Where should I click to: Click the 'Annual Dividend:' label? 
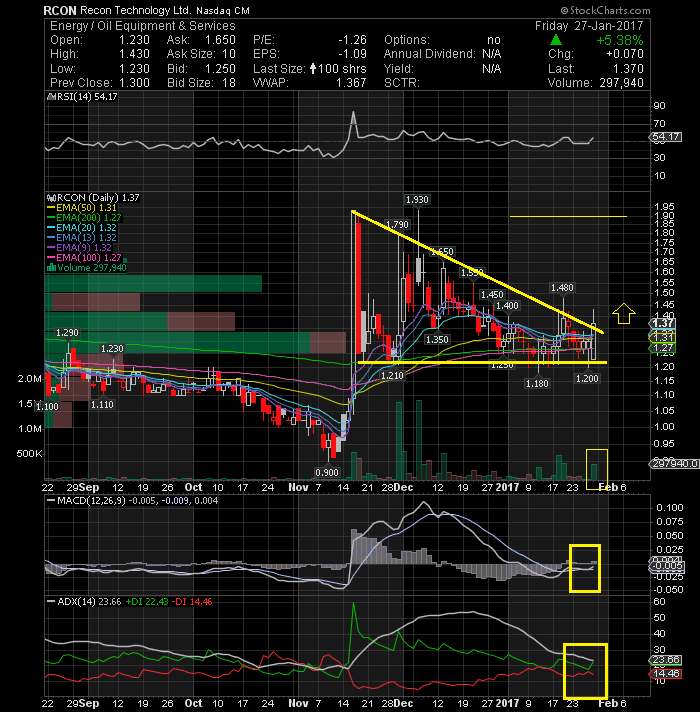click(429, 54)
